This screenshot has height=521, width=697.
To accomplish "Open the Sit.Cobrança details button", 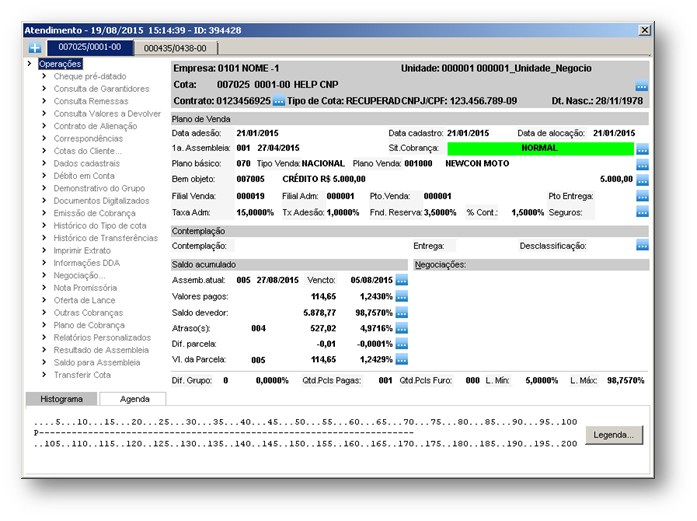I will point(642,149).
